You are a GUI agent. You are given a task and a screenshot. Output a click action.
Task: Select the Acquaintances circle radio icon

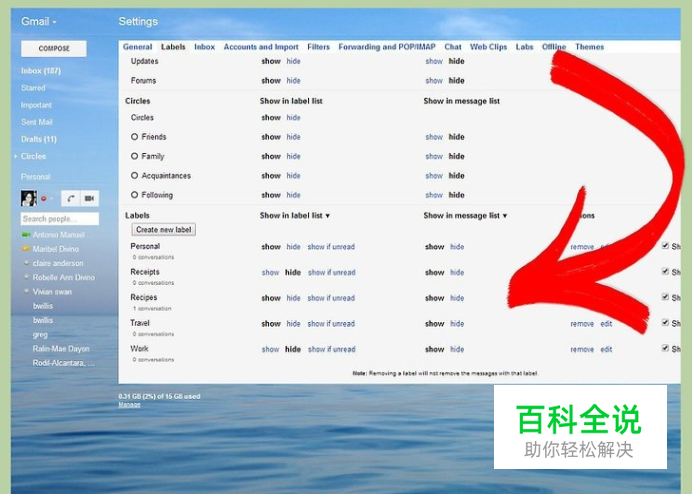tap(135, 176)
